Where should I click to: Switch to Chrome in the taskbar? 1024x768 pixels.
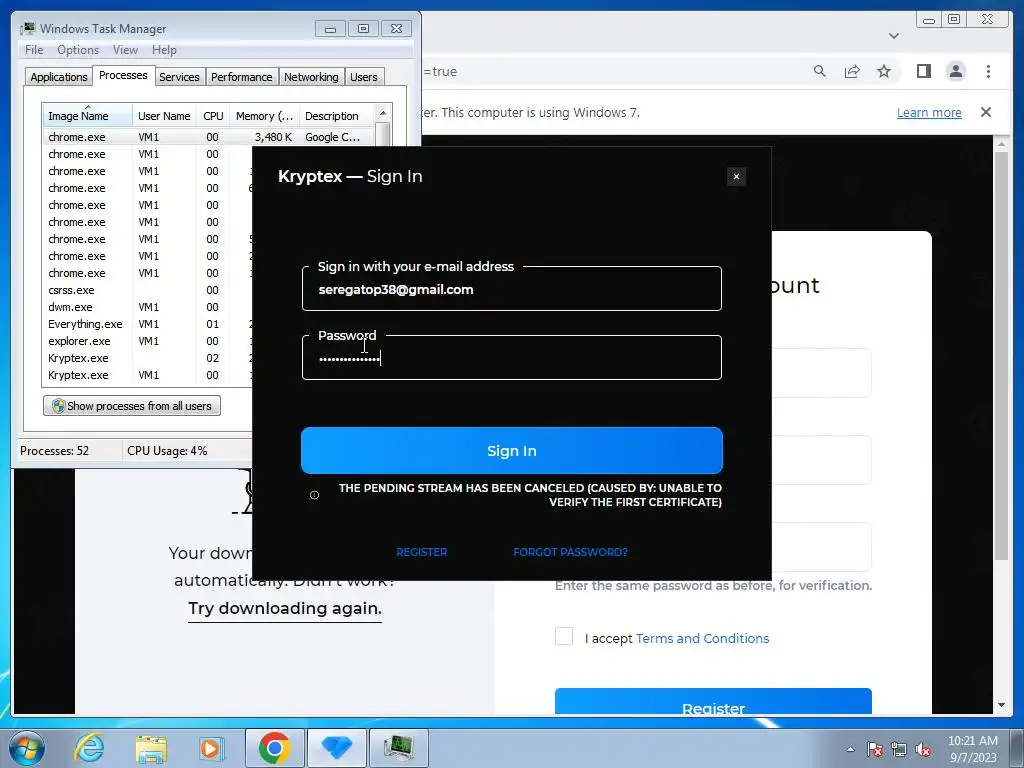point(274,748)
